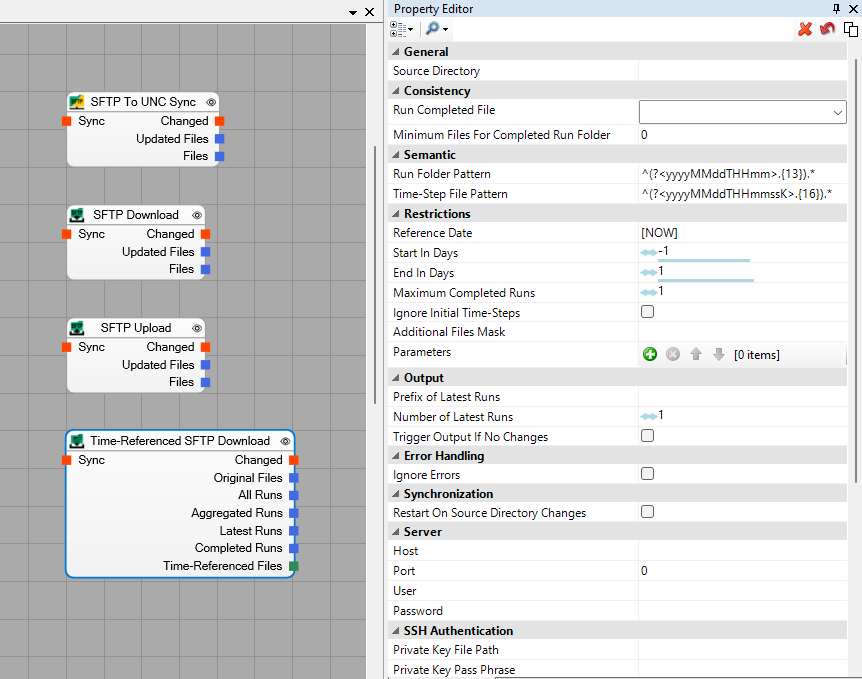Toggle the eye icon on SFTP Download node

(x=197, y=215)
